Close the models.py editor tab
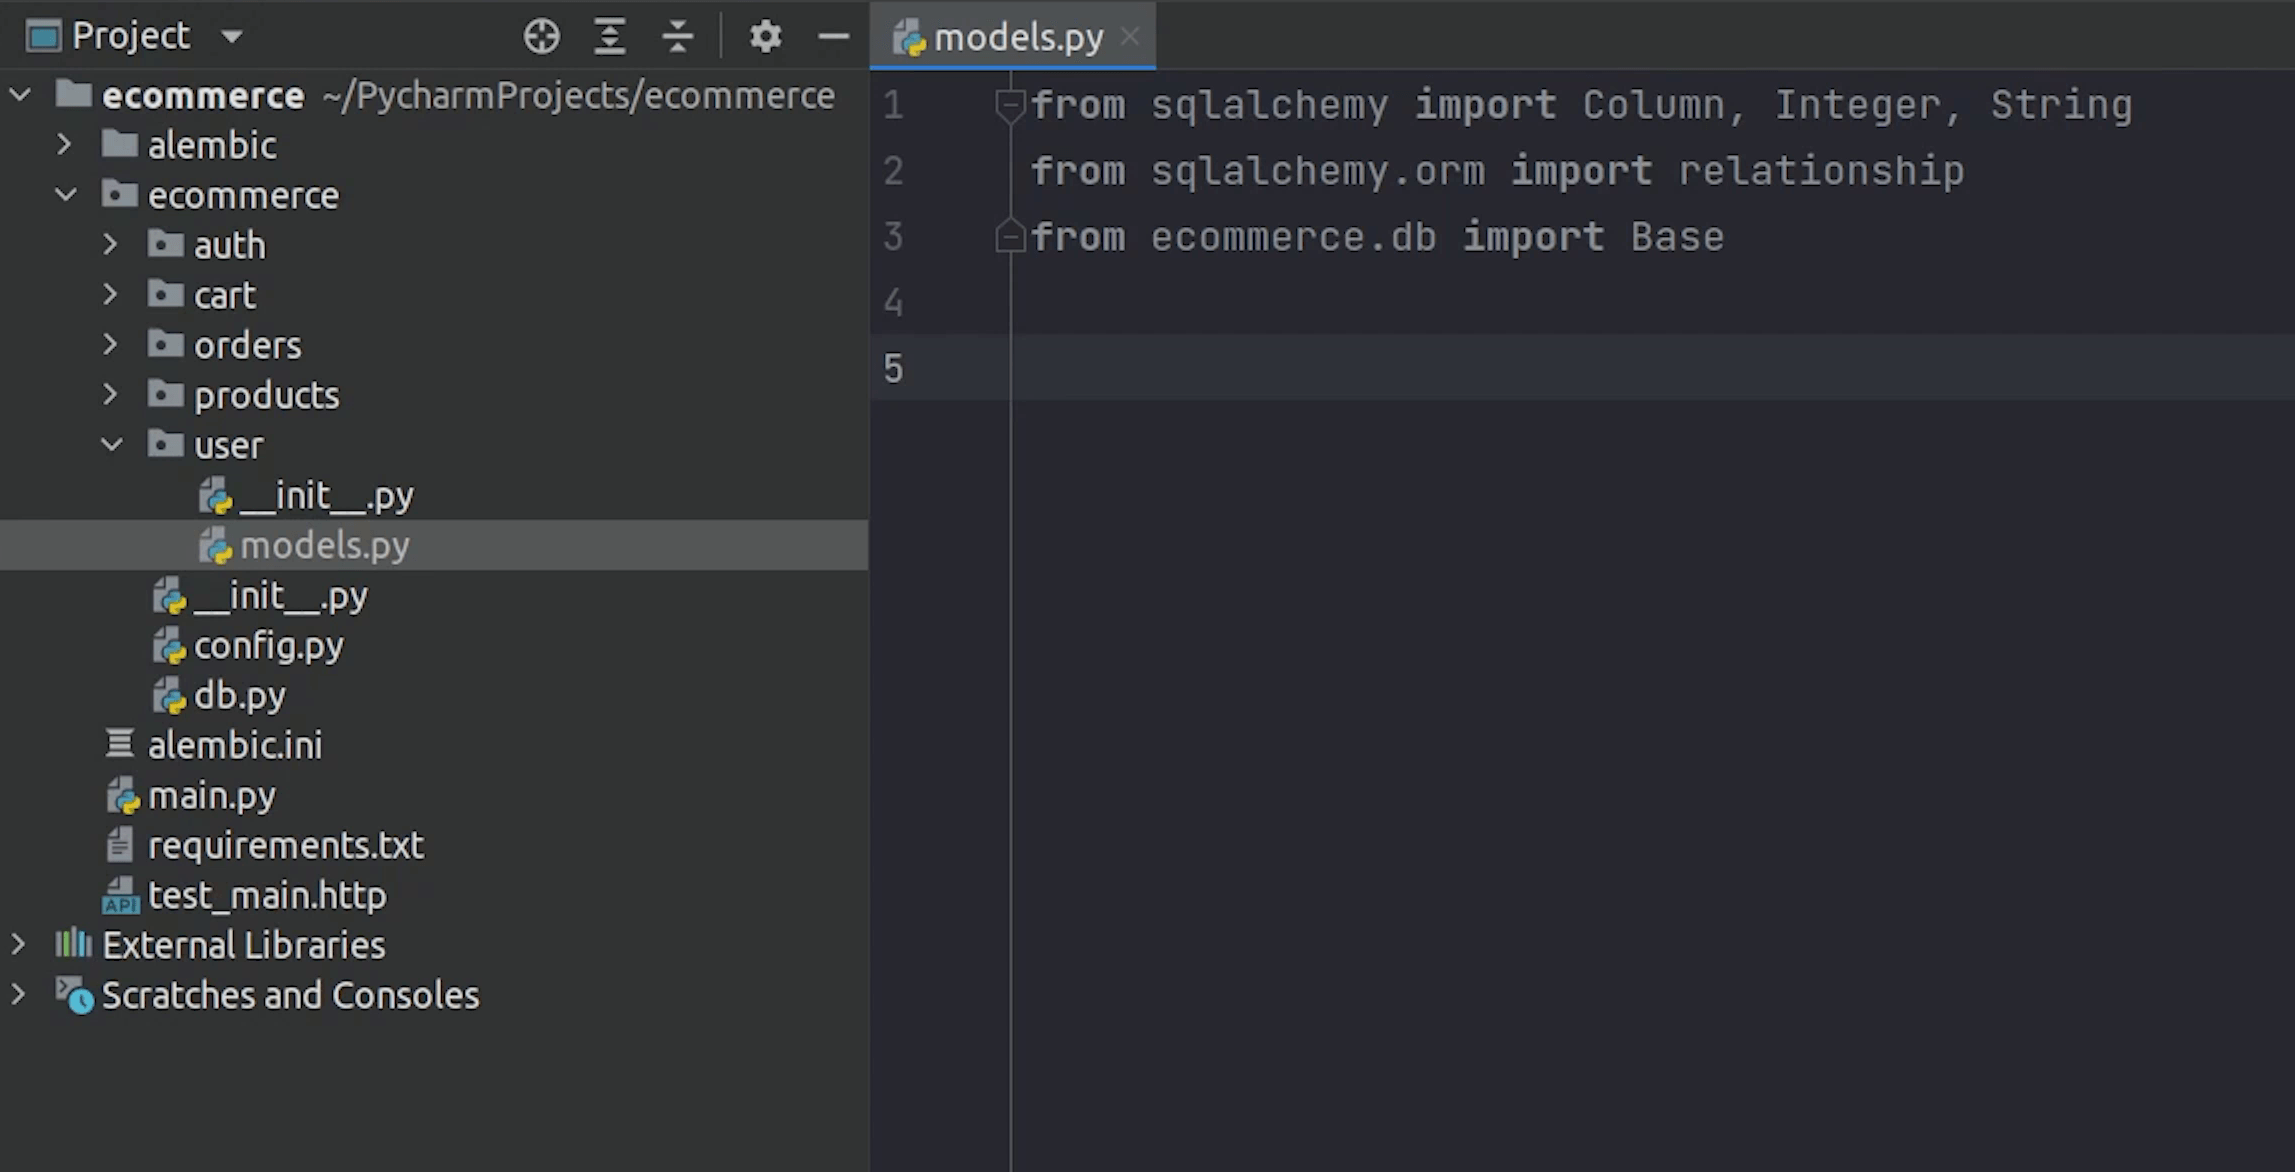 [1130, 37]
